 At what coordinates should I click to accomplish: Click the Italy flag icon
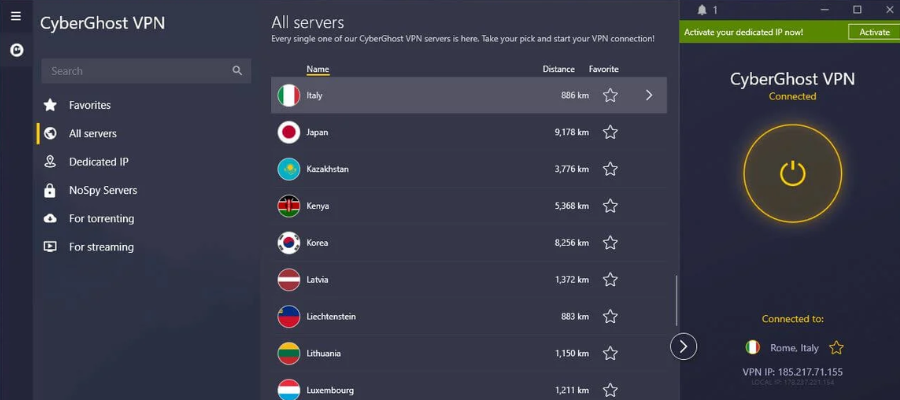pos(289,95)
